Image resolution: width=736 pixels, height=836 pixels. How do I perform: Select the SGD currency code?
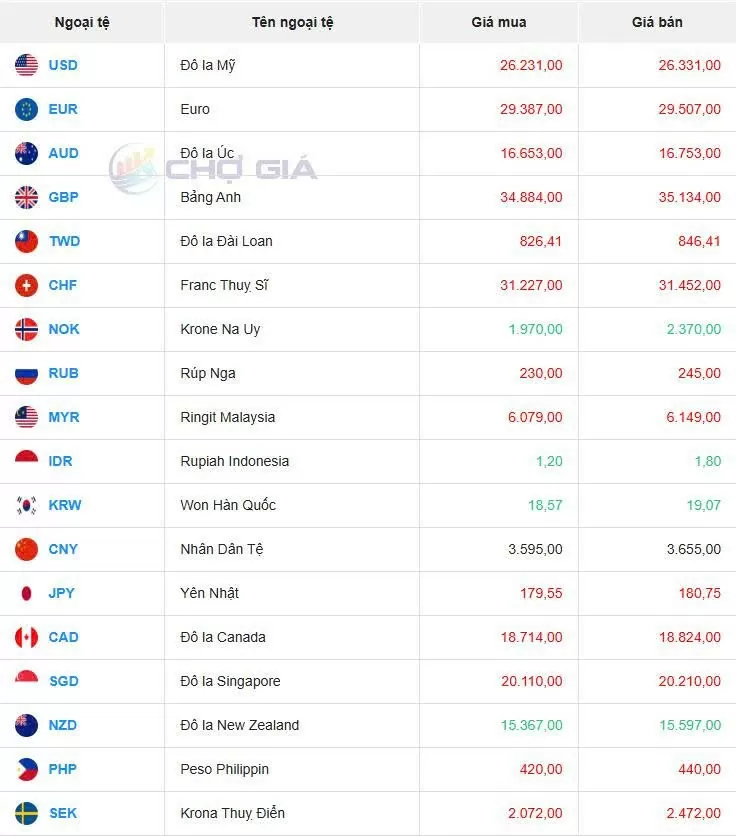point(62,681)
